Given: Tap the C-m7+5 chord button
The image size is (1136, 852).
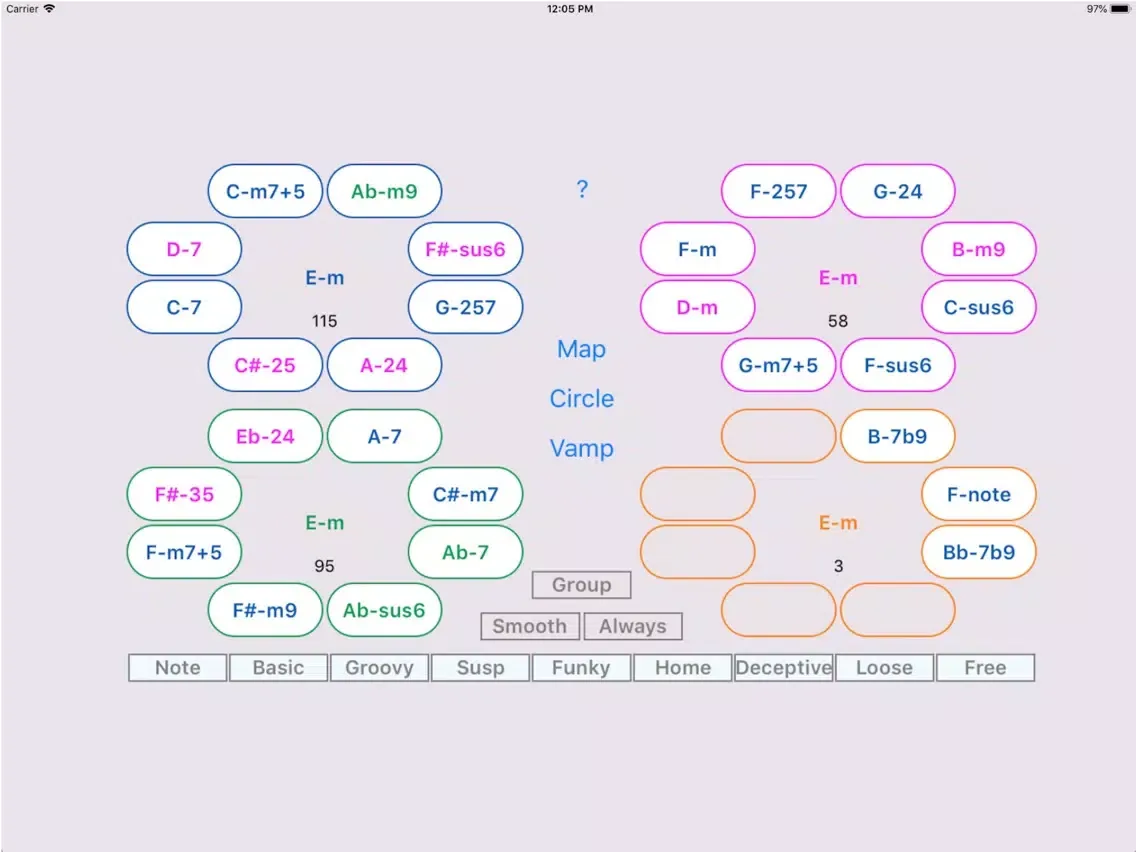Looking at the screenshot, I should tap(265, 191).
